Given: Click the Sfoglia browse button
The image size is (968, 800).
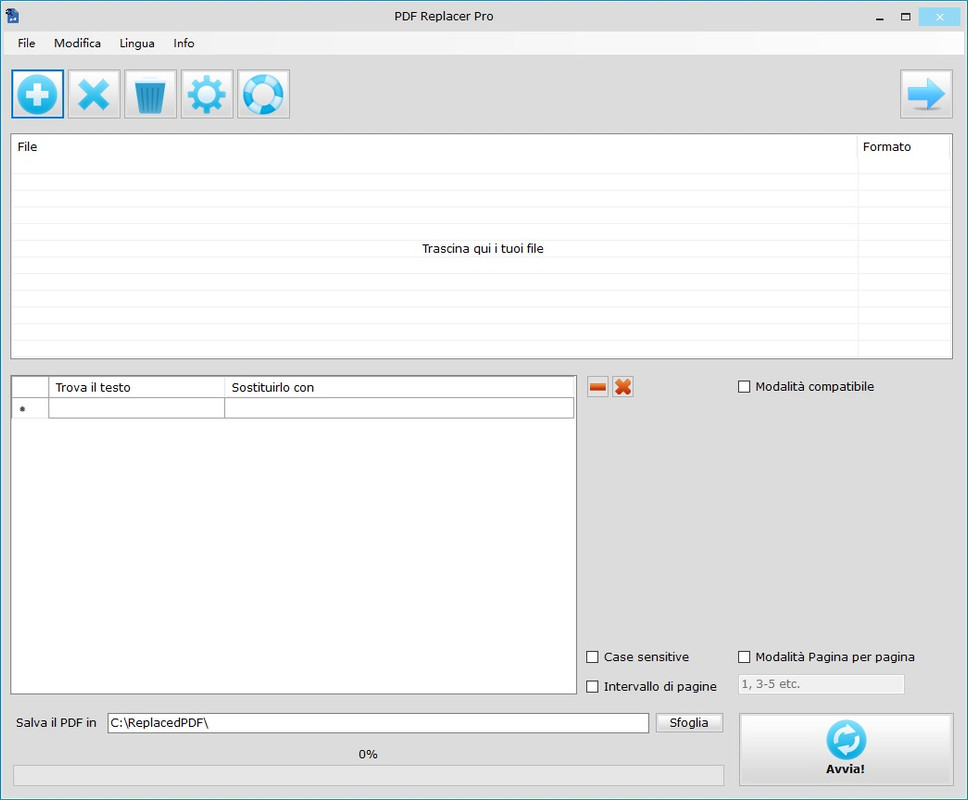Looking at the screenshot, I should (689, 723).
